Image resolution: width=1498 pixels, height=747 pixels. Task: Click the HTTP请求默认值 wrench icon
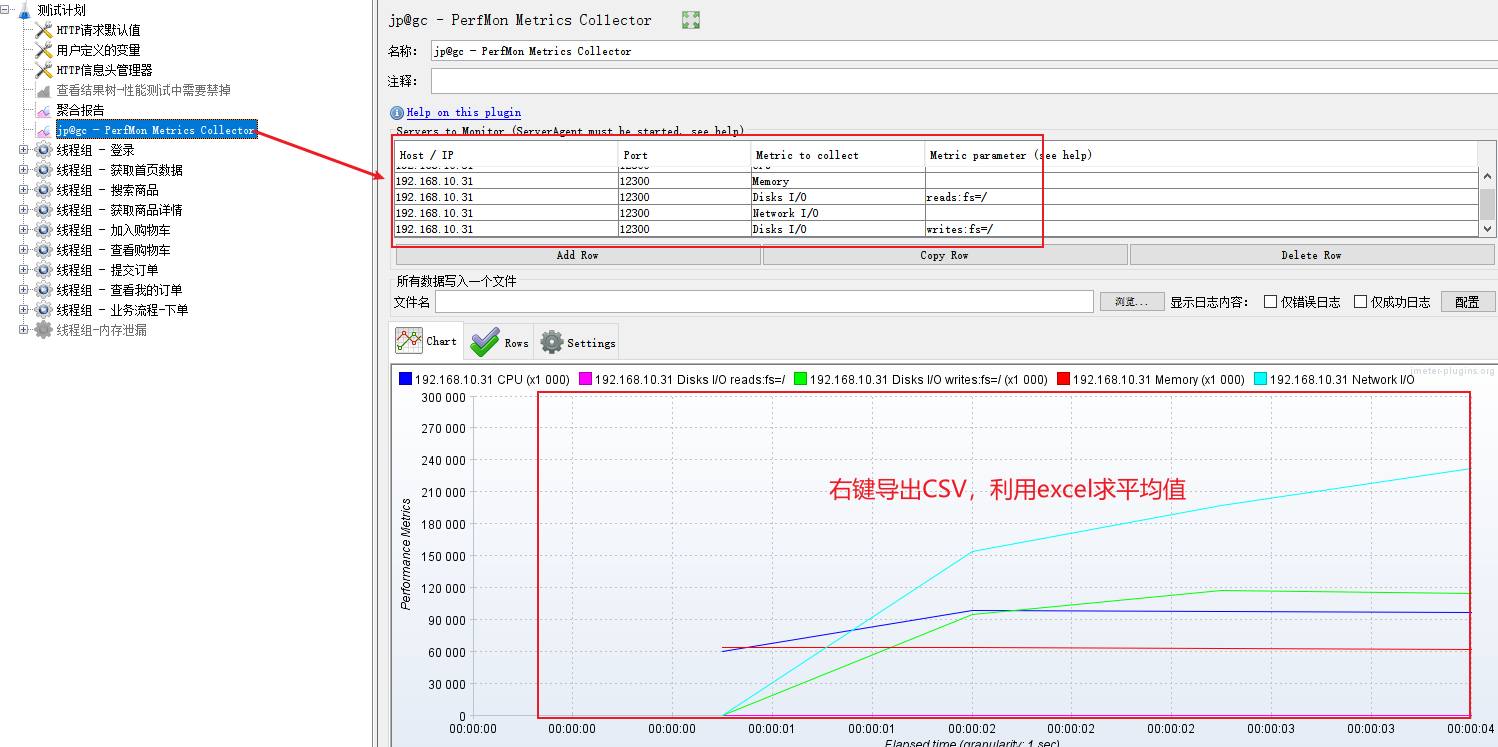coord(44,30)
